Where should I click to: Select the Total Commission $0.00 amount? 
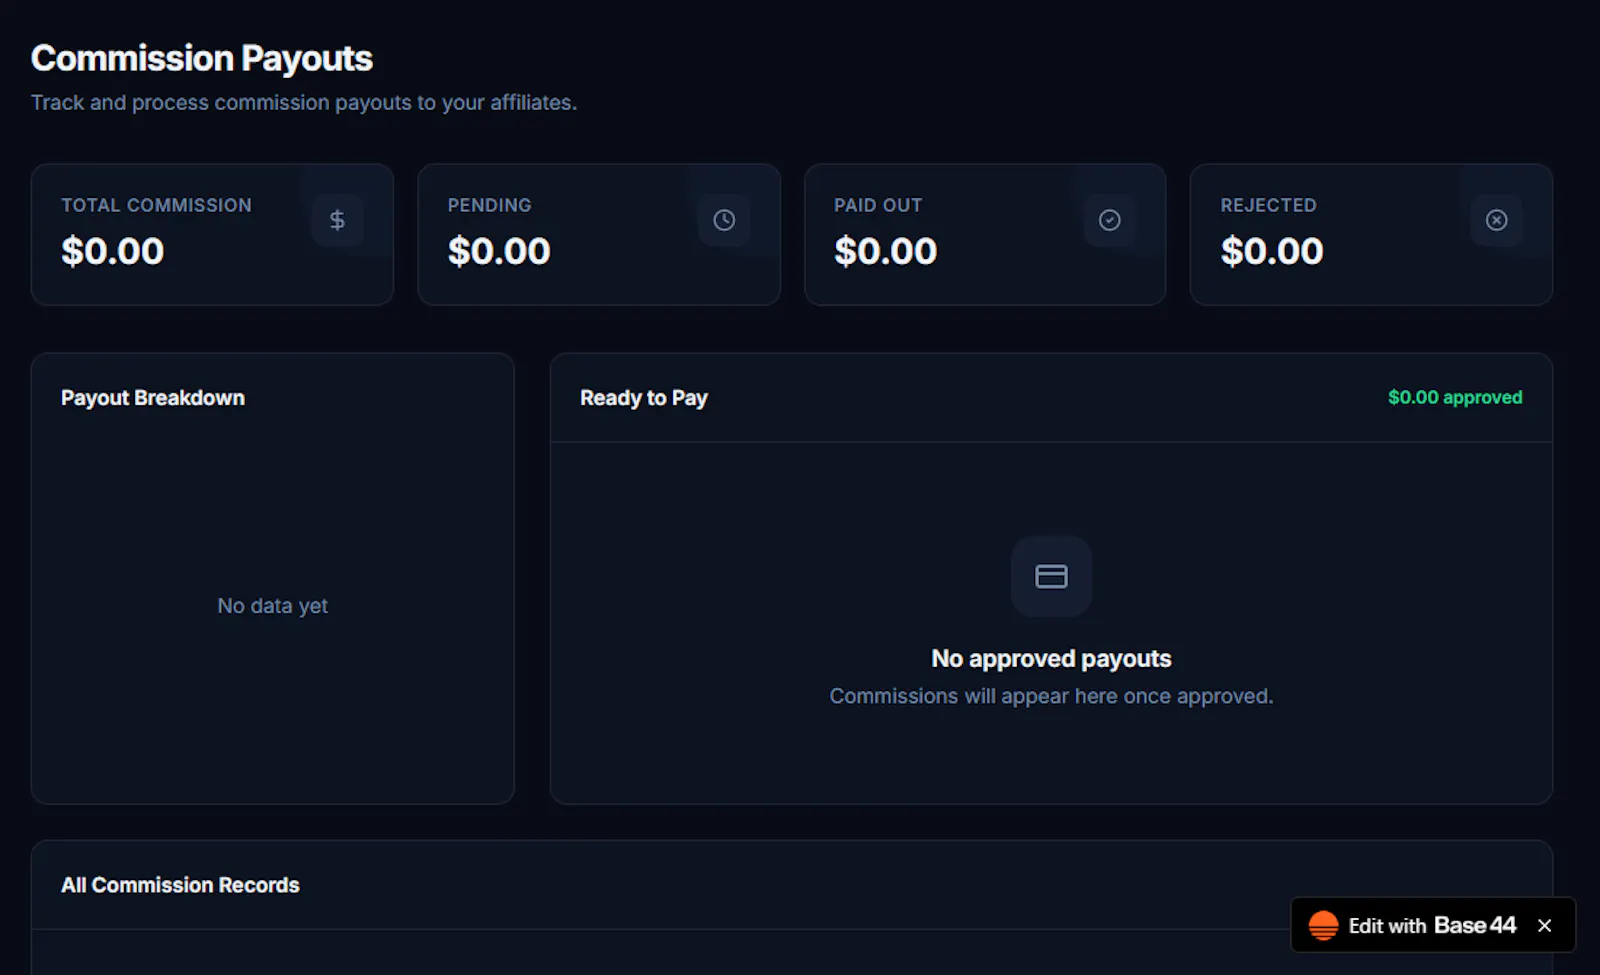point(112,251)
